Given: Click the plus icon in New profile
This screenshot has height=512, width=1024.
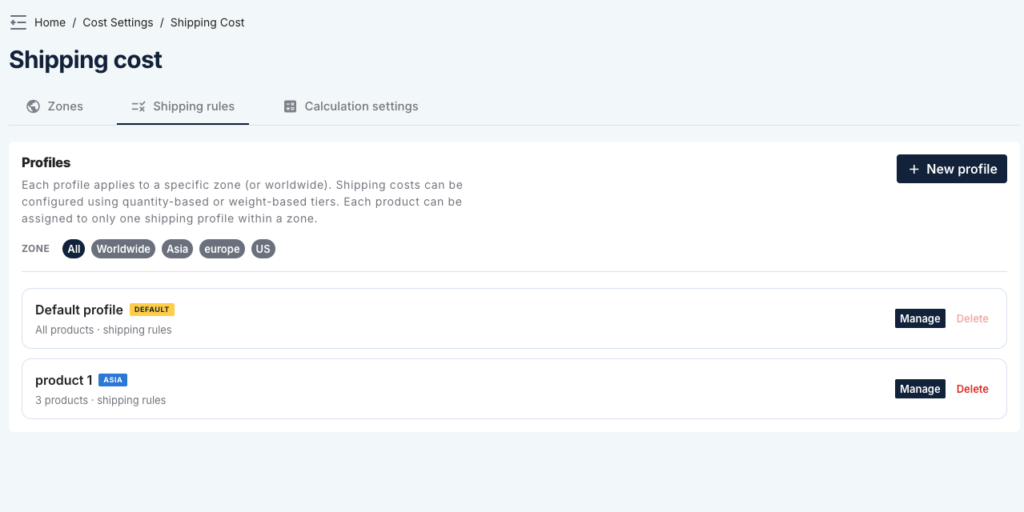Looking at the screenshot, I should pos(913,169).
